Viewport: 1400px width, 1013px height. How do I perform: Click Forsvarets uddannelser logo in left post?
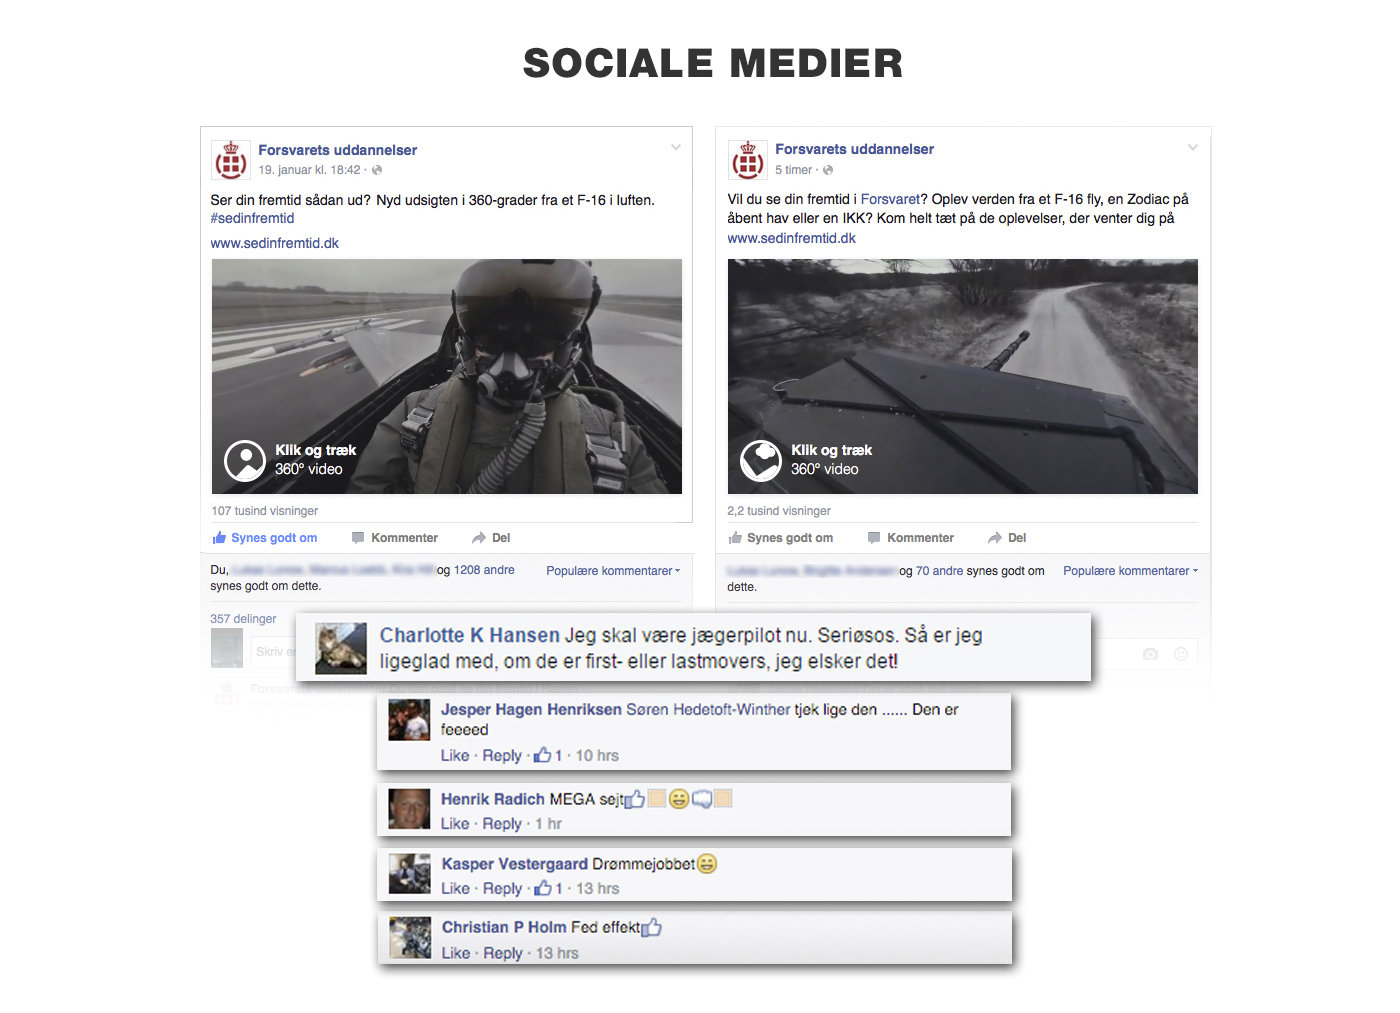(x=231, y=160)
